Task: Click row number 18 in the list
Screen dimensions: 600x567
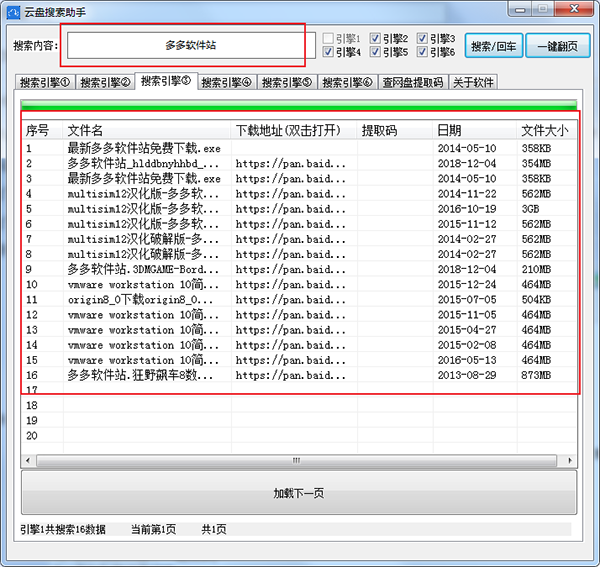Action: [x=32, y=405]
